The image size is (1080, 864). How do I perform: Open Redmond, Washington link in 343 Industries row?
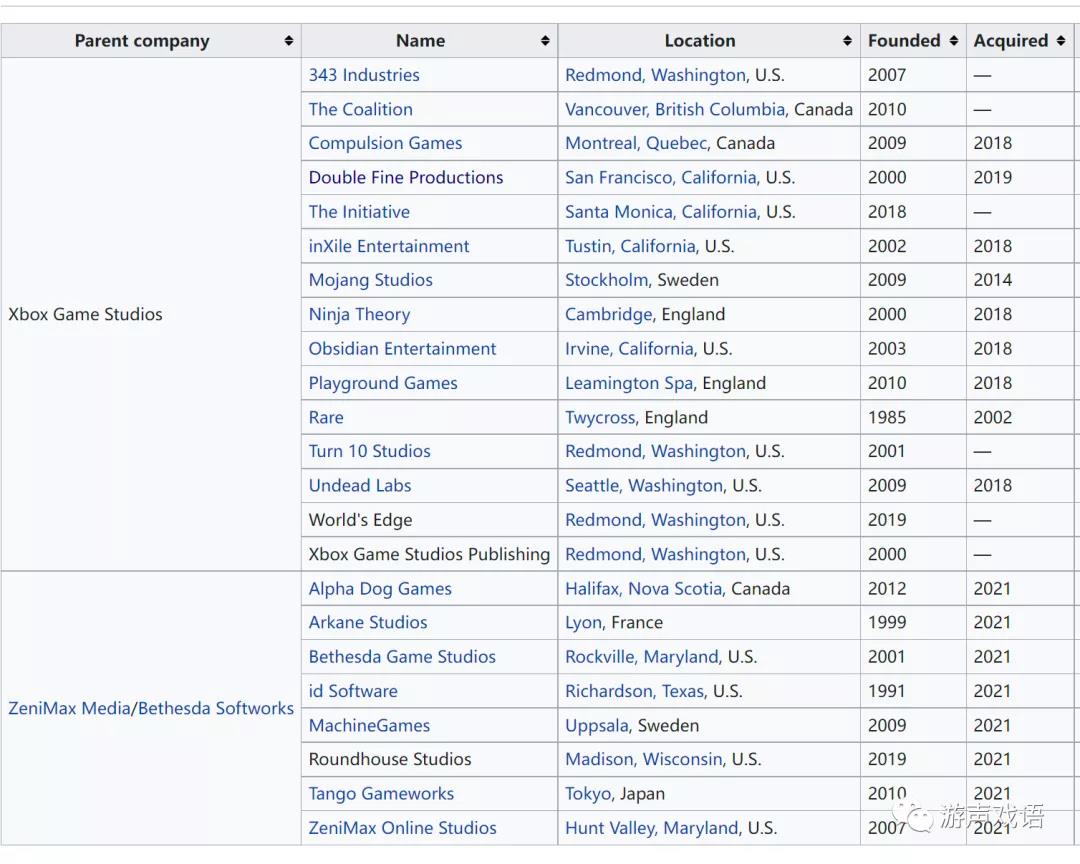pyautogui.click(x=656, y=75)
